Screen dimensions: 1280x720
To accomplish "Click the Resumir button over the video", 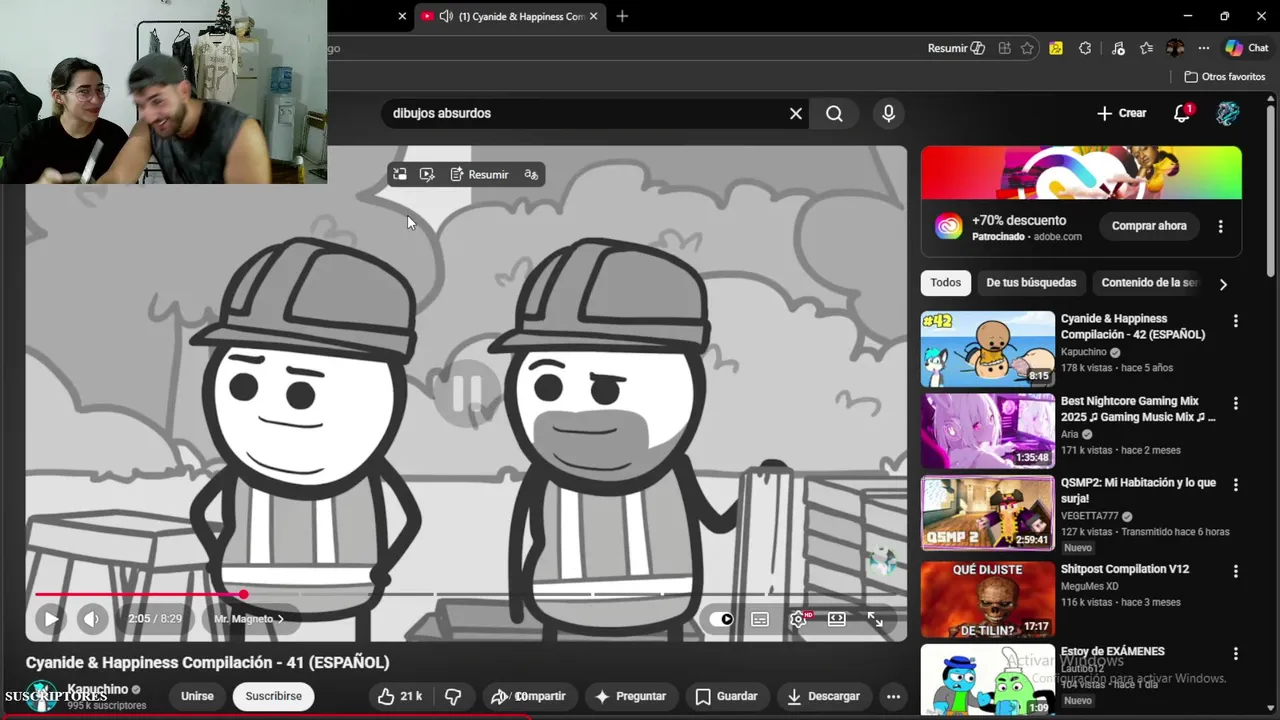I will [479, 174].
